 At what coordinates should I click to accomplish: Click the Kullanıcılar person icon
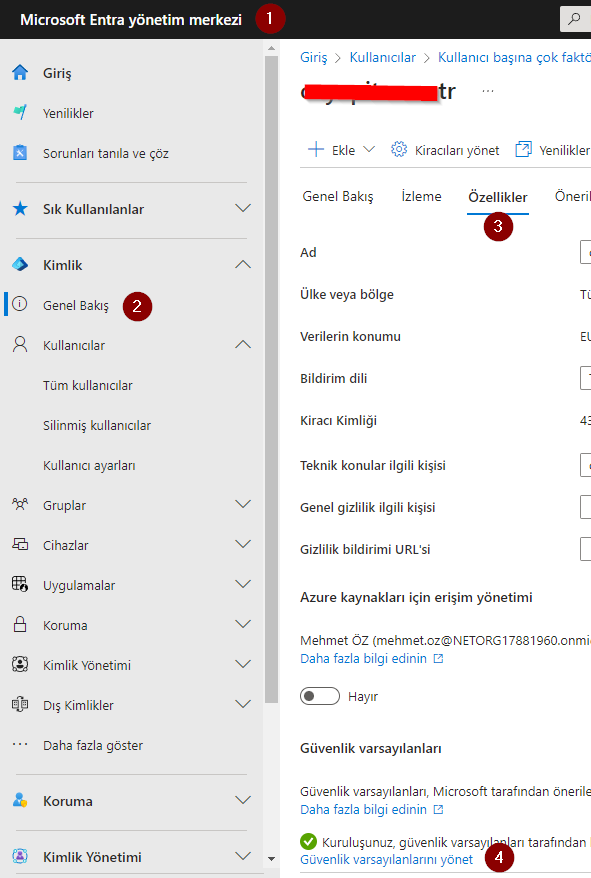tap(20, 344)
